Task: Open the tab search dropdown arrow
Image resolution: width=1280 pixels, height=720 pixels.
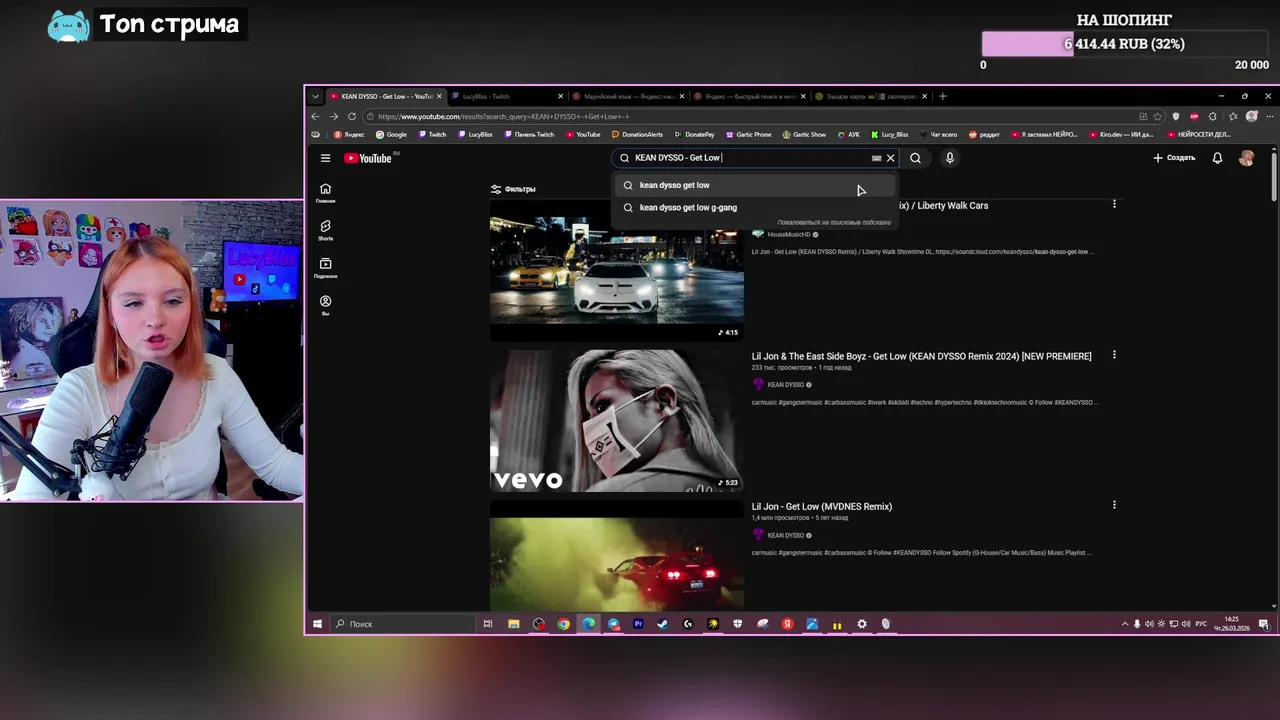Action: pos(315,97)
